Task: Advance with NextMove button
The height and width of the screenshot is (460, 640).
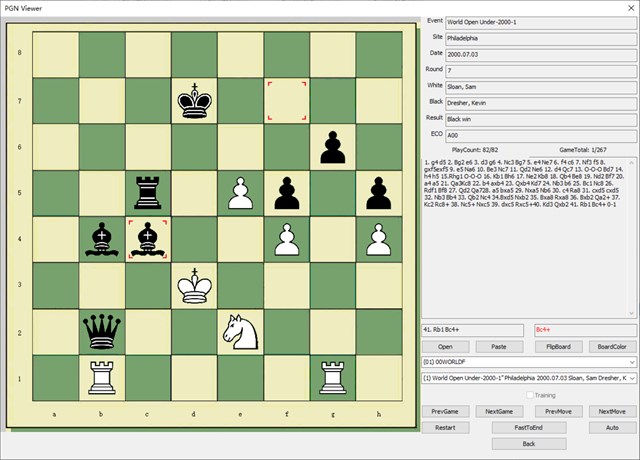Action: 612,411
